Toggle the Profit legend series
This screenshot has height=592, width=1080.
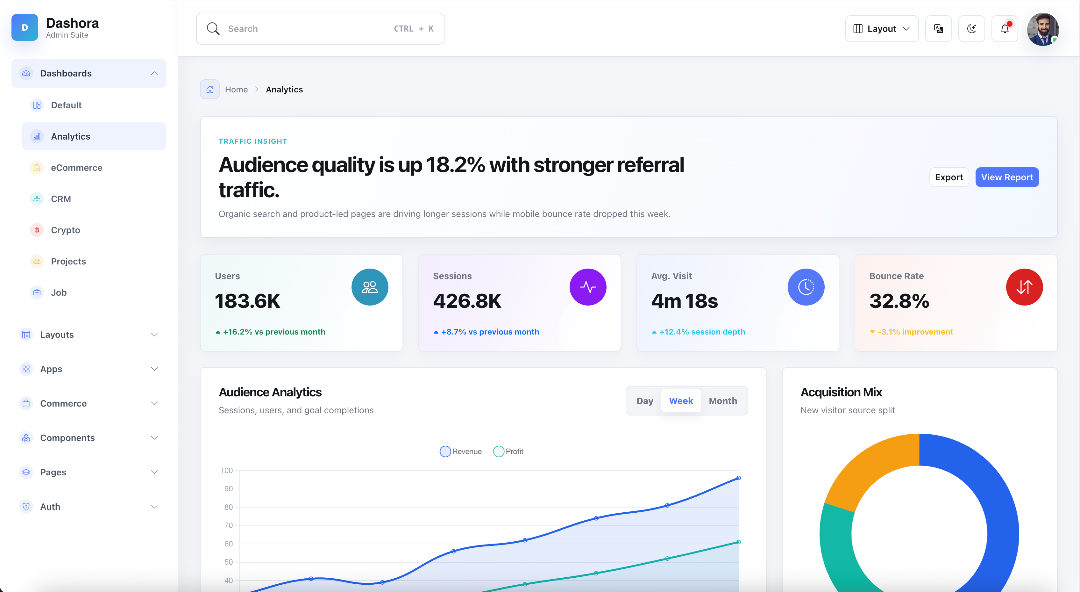pos(508,451)
